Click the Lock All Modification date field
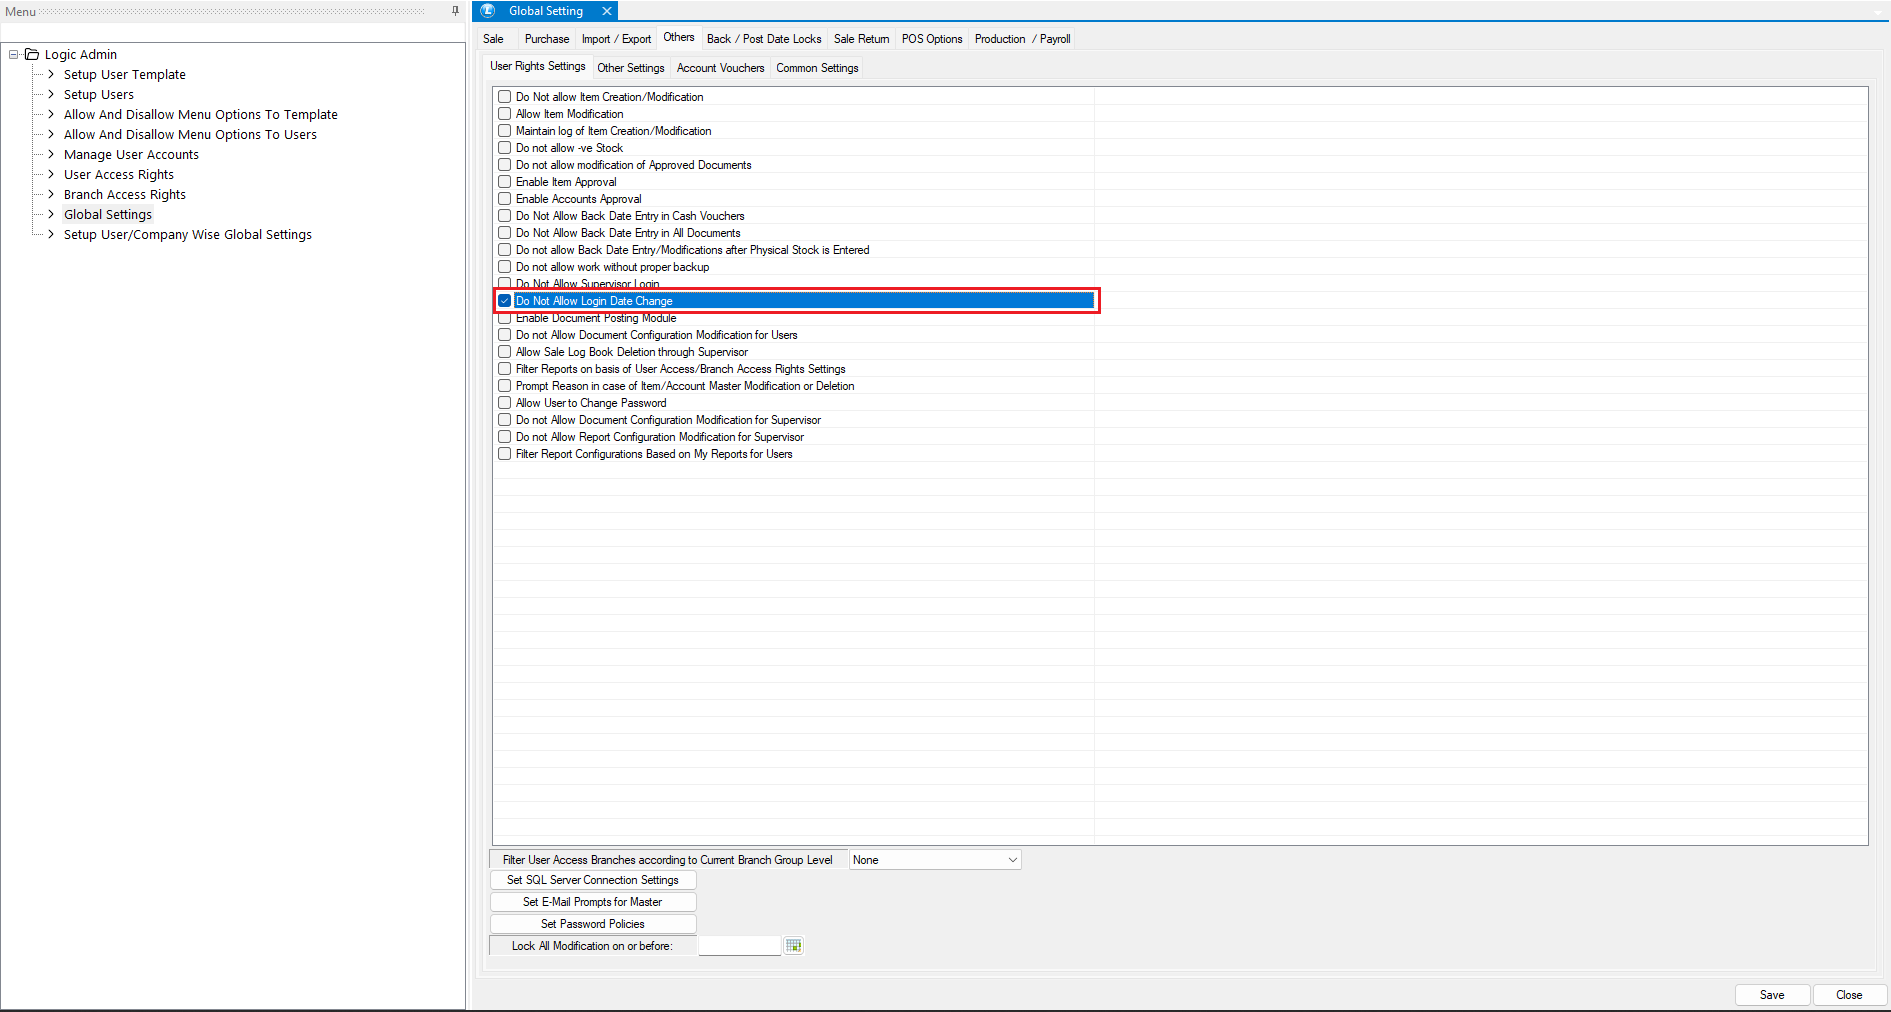The image size is (1891, 1012). [x=738, y=946]
